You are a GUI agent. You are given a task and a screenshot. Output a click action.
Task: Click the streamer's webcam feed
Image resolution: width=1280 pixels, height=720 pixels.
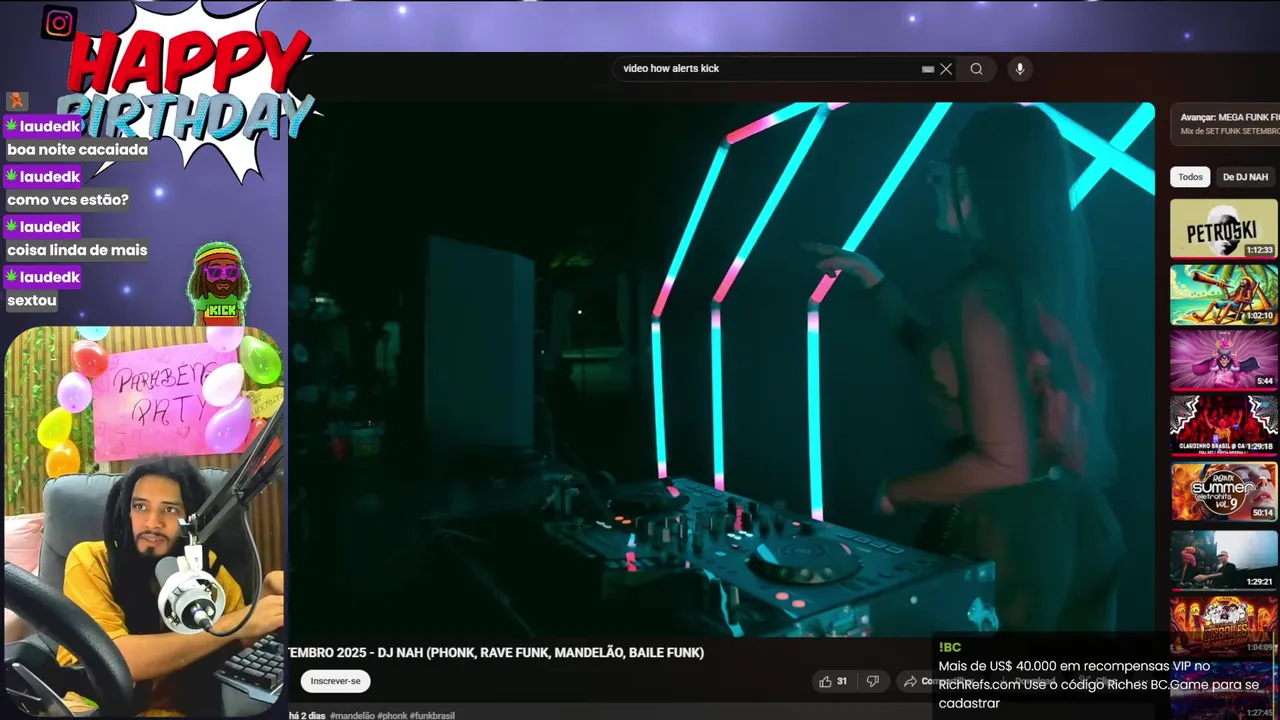pyautogui.click(x=144, y=520)
